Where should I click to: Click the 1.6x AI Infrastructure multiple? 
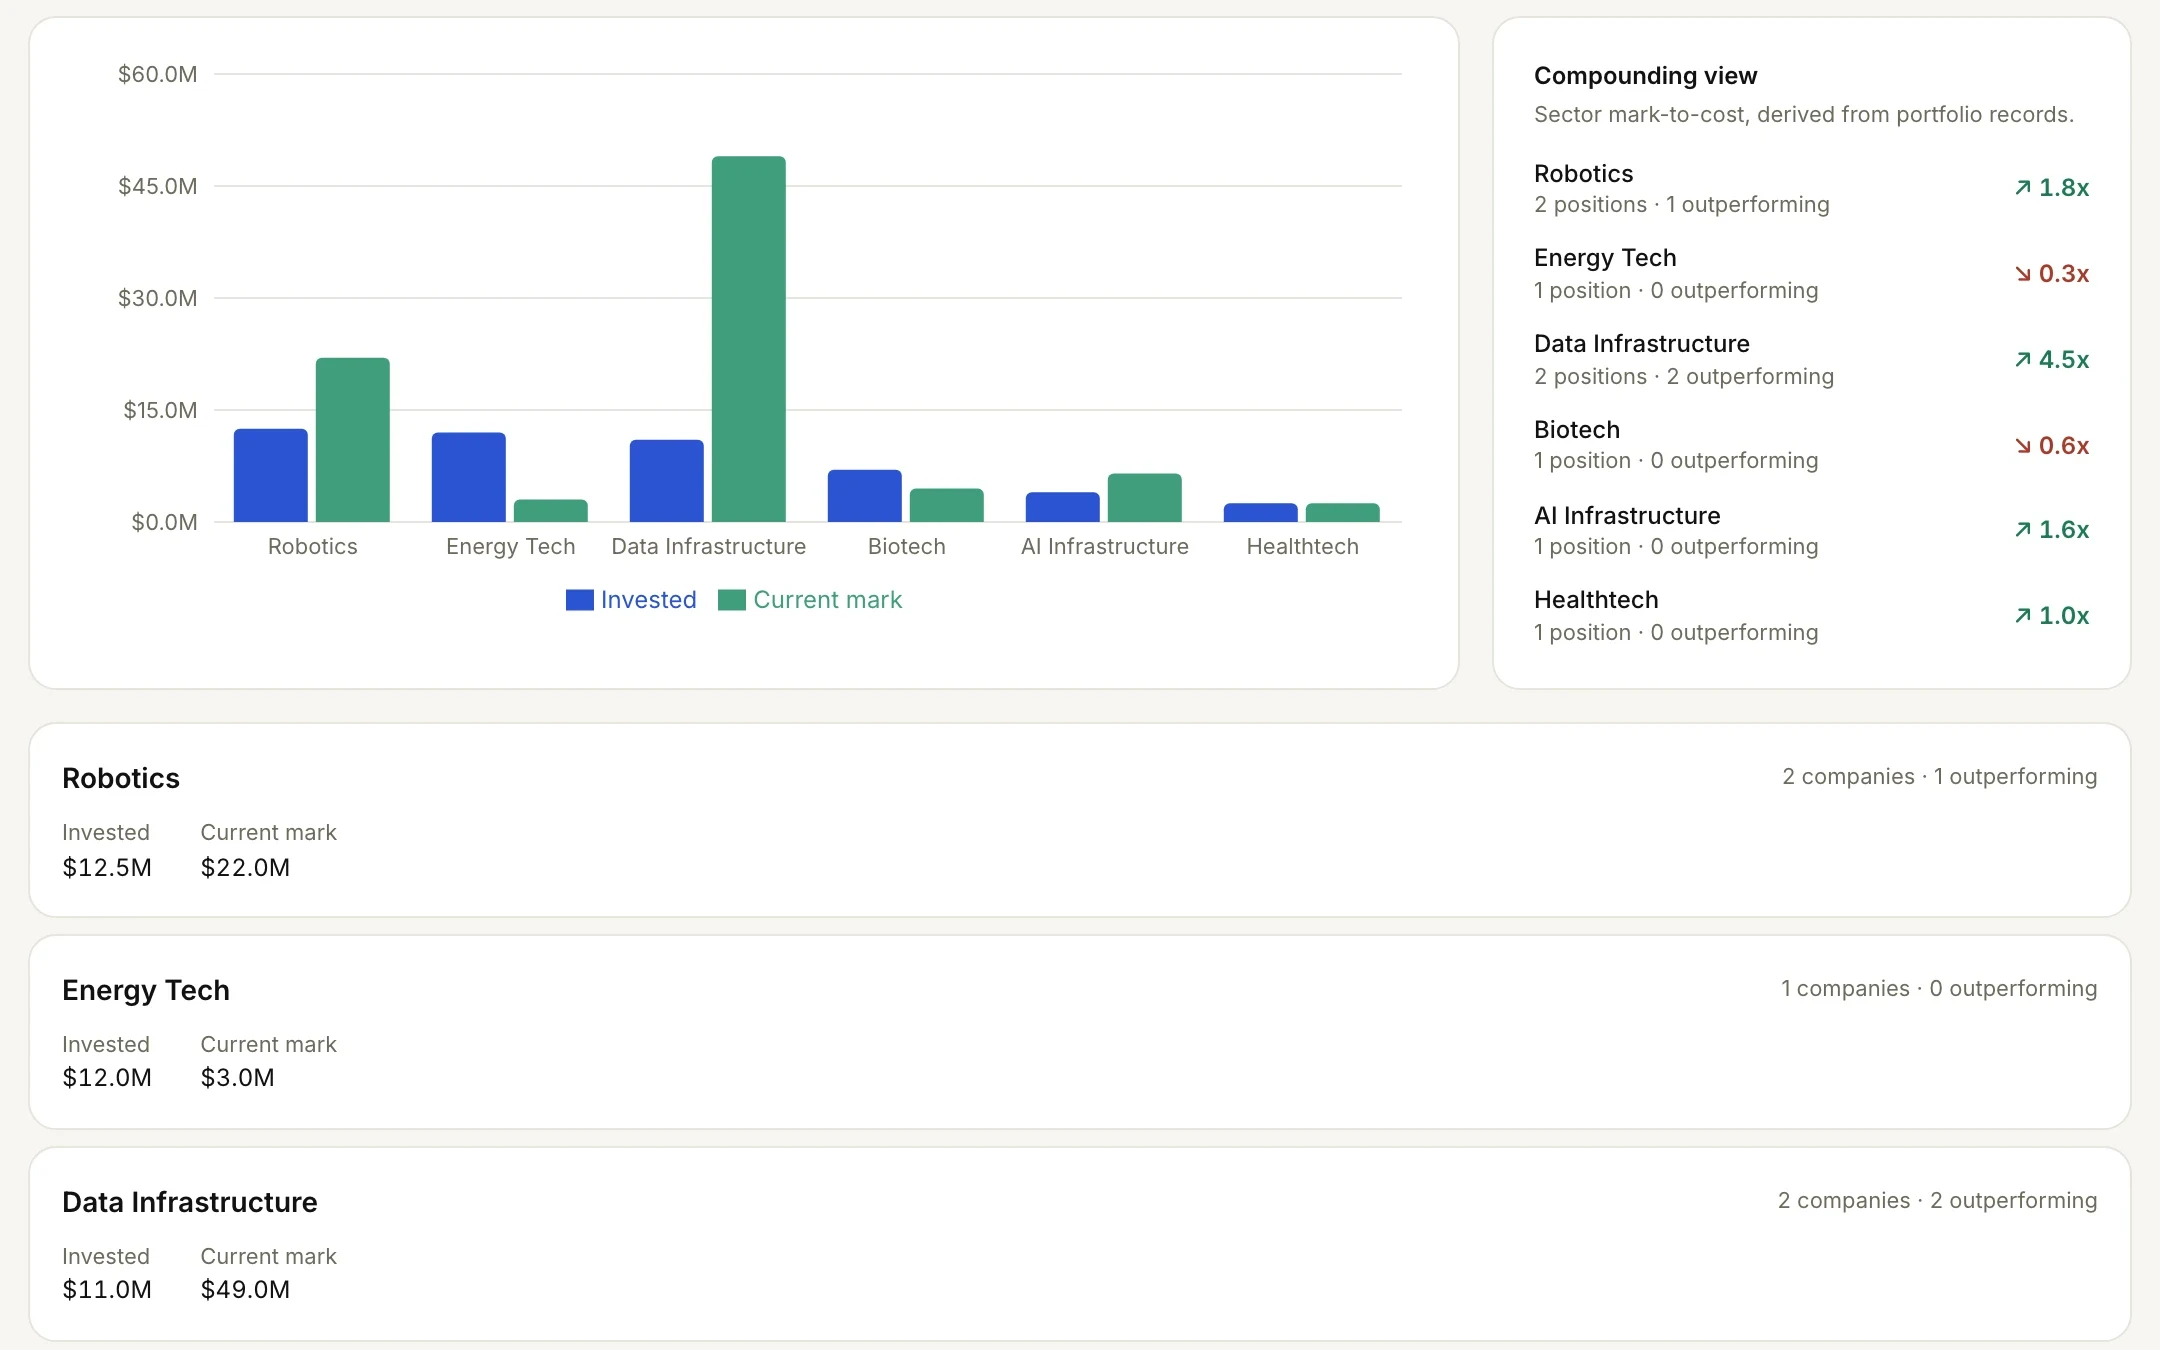tap(2064, 530)
